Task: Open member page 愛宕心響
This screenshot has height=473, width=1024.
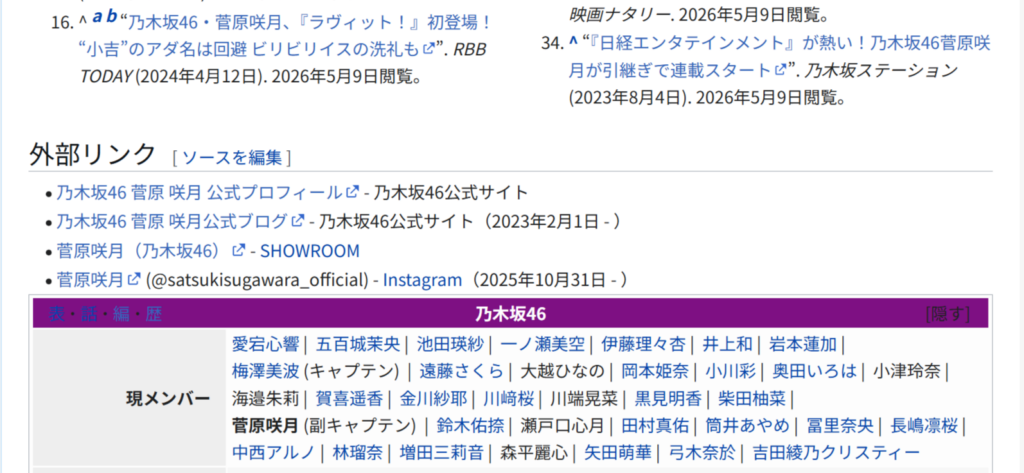Action: coord(265,344)
